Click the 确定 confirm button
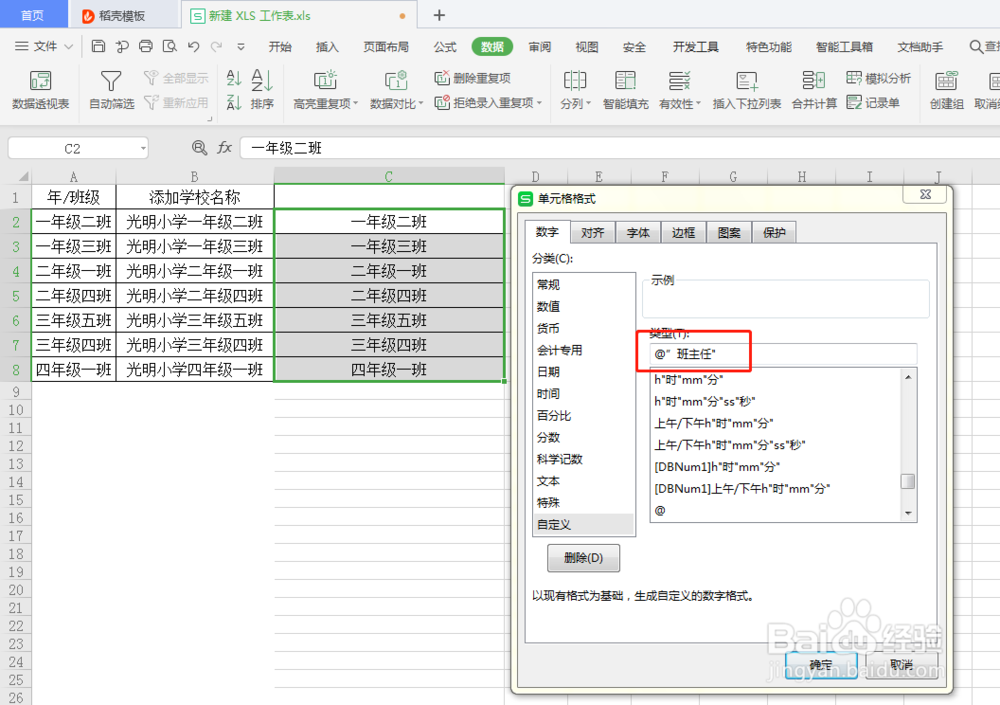This screenshot has width=1000, height=705. click(x=820, y=664)
